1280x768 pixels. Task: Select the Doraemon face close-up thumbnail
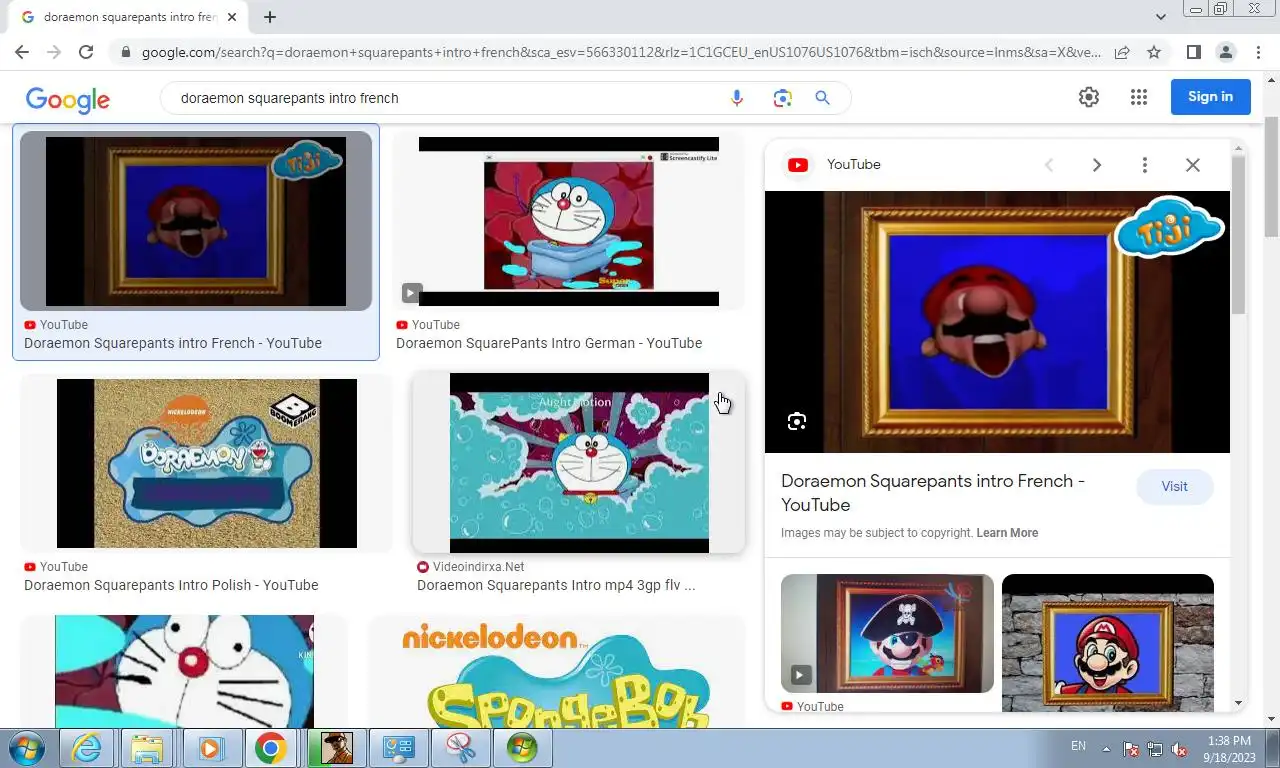184,672
